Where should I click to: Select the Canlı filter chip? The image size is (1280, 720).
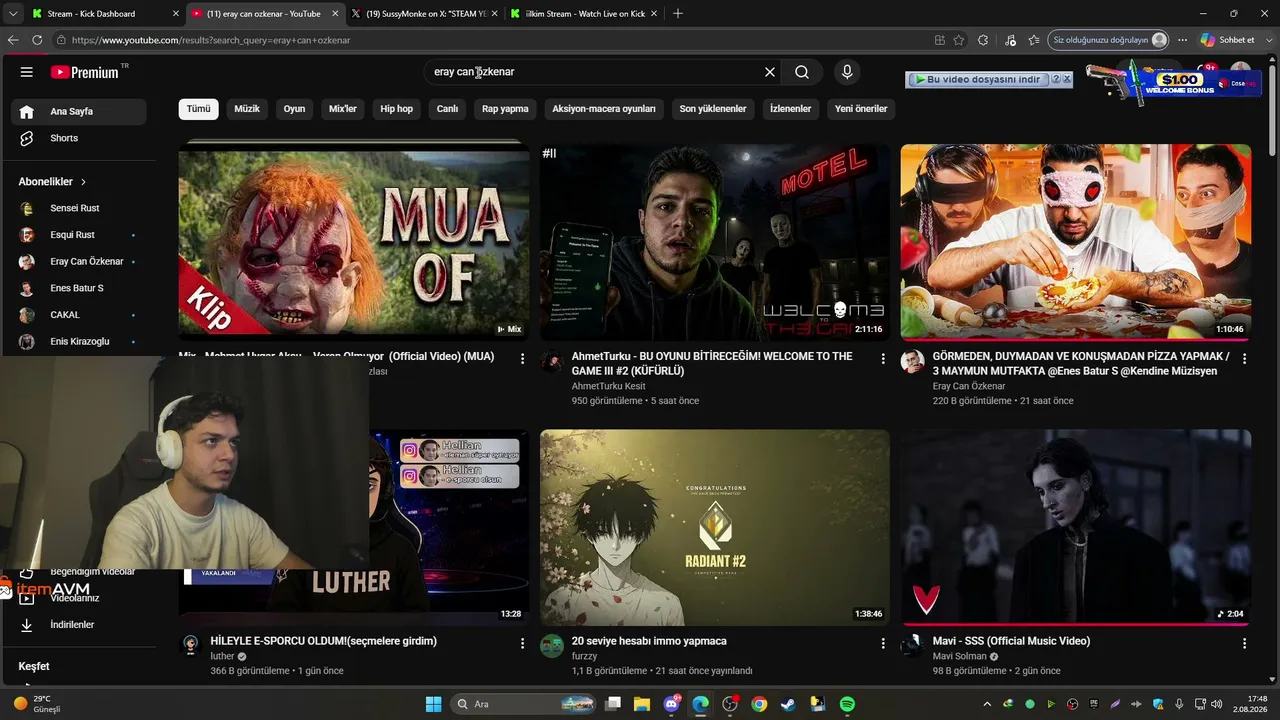[x=447, y=109]
